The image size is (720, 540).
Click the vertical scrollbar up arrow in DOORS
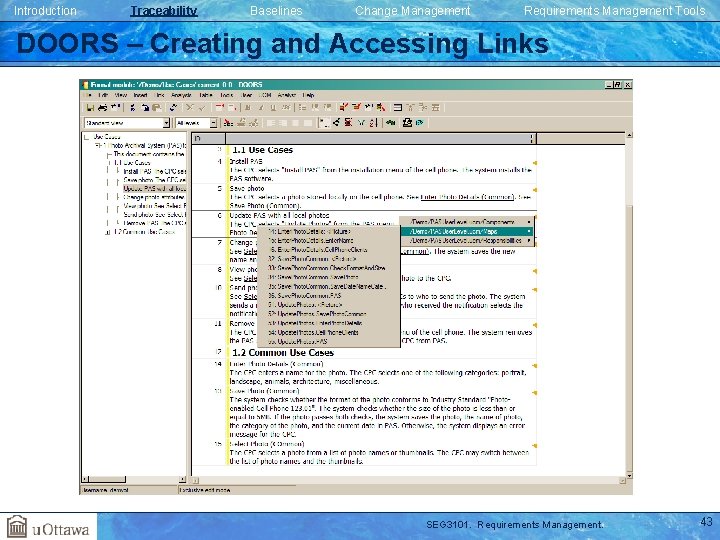pyautogui.click(x=629, y=135)
